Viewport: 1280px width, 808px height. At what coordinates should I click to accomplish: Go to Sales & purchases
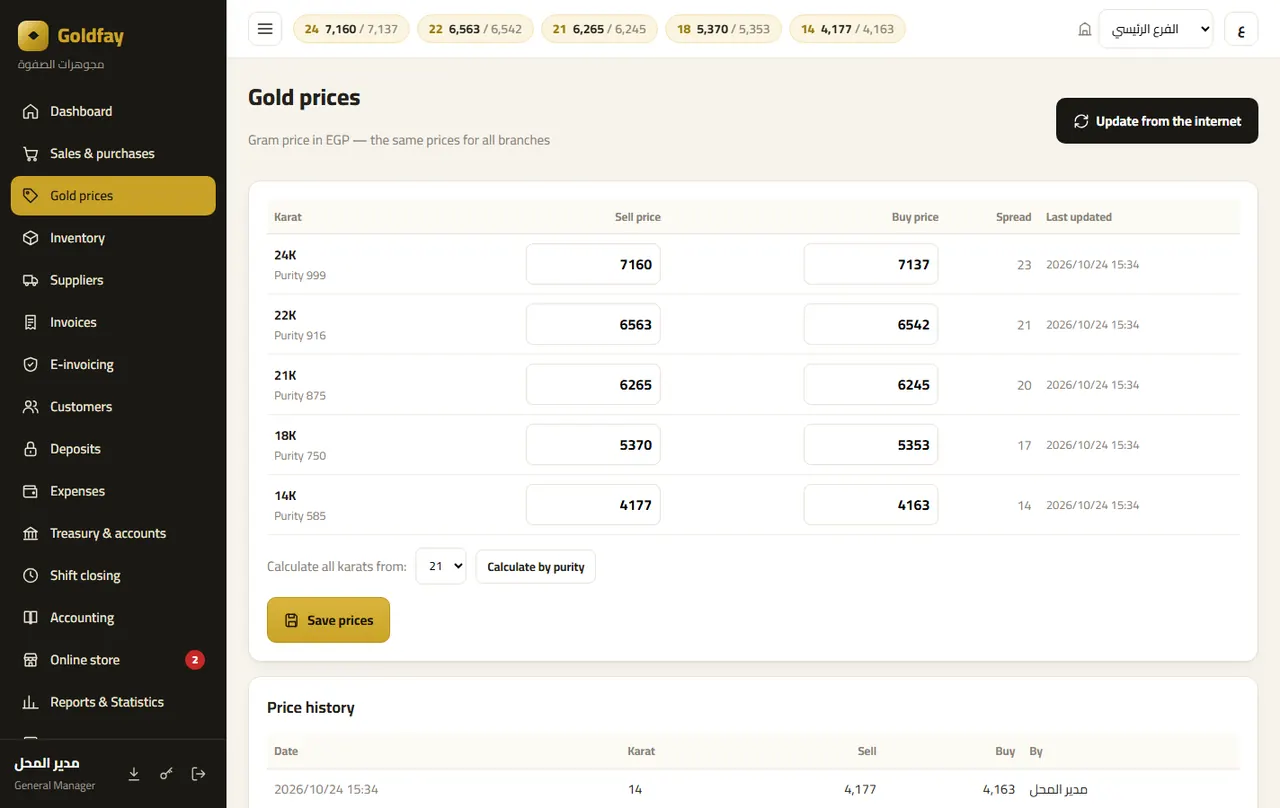pyautogui.click(x=113, y=153)
